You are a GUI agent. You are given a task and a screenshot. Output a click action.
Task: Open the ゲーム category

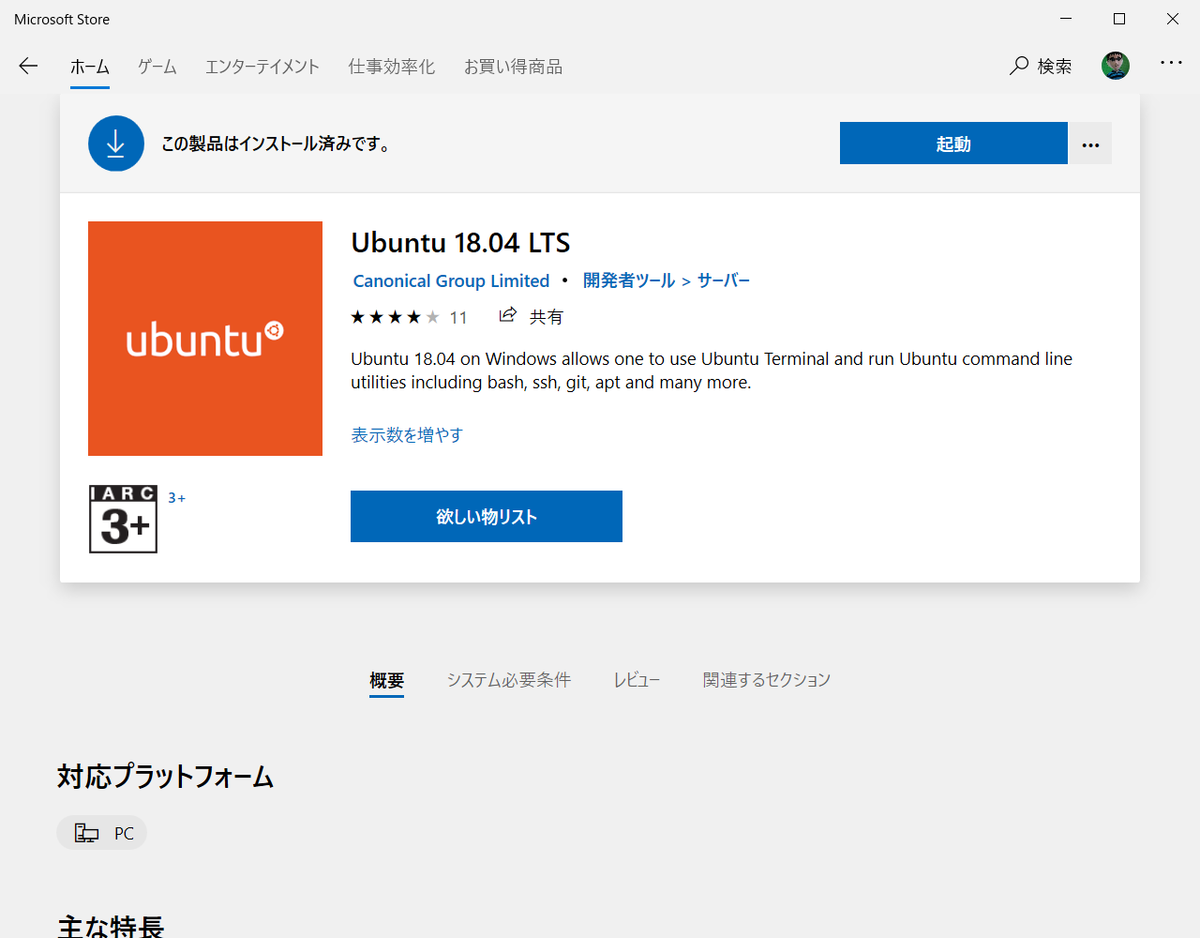point(156,66)
